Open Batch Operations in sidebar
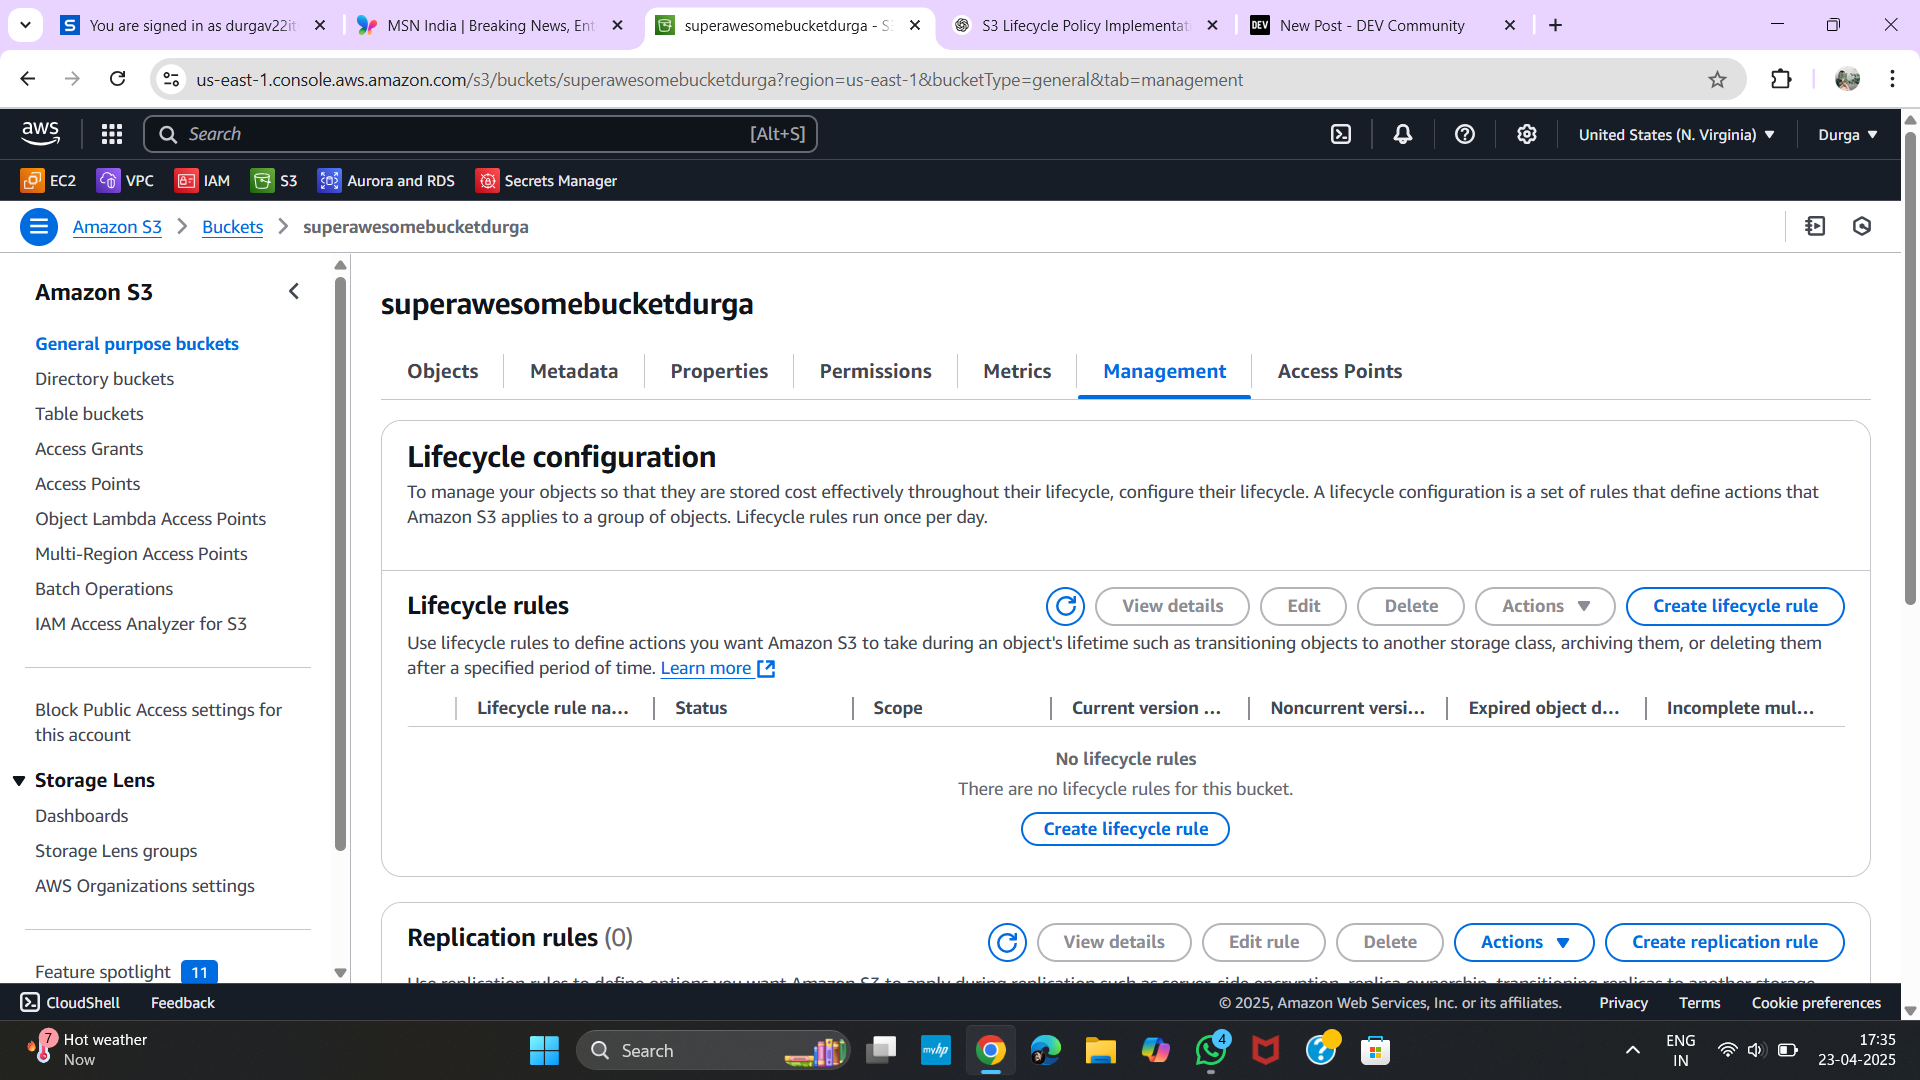The image size is (1920, 1080). point(104,589)
